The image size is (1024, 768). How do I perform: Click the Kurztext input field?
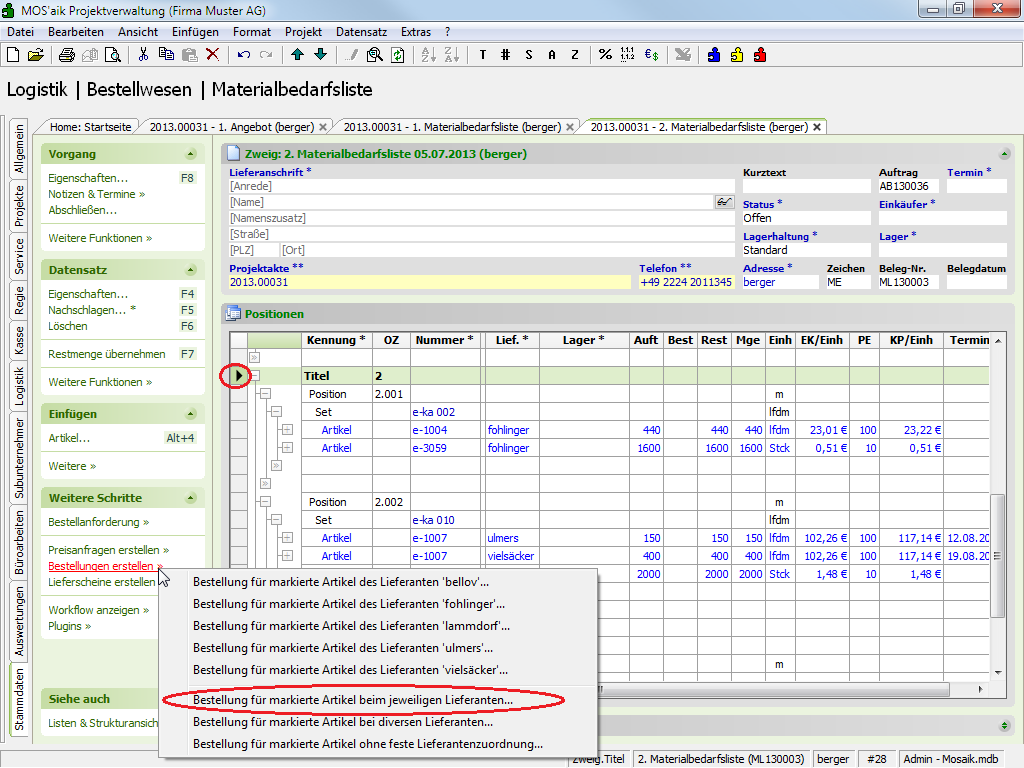click(x=806, y=186)
